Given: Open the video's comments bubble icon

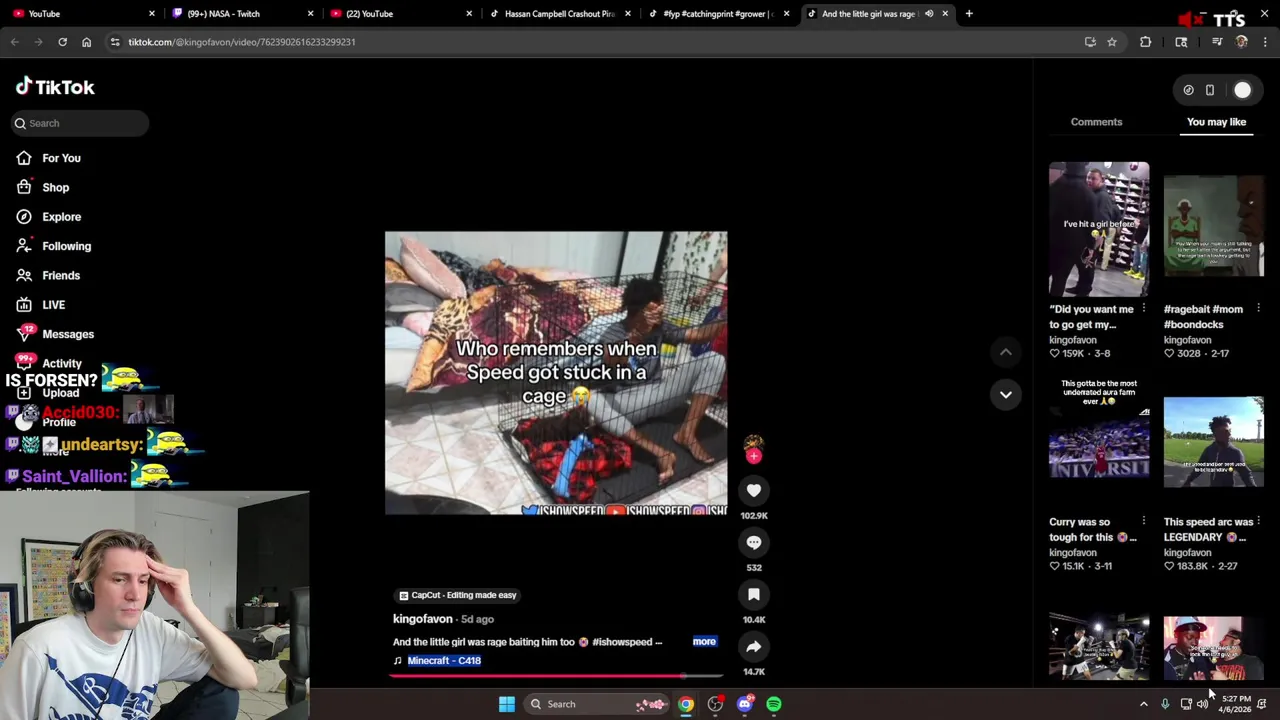Looking at the screenshot, I should (x=754, y=543).
